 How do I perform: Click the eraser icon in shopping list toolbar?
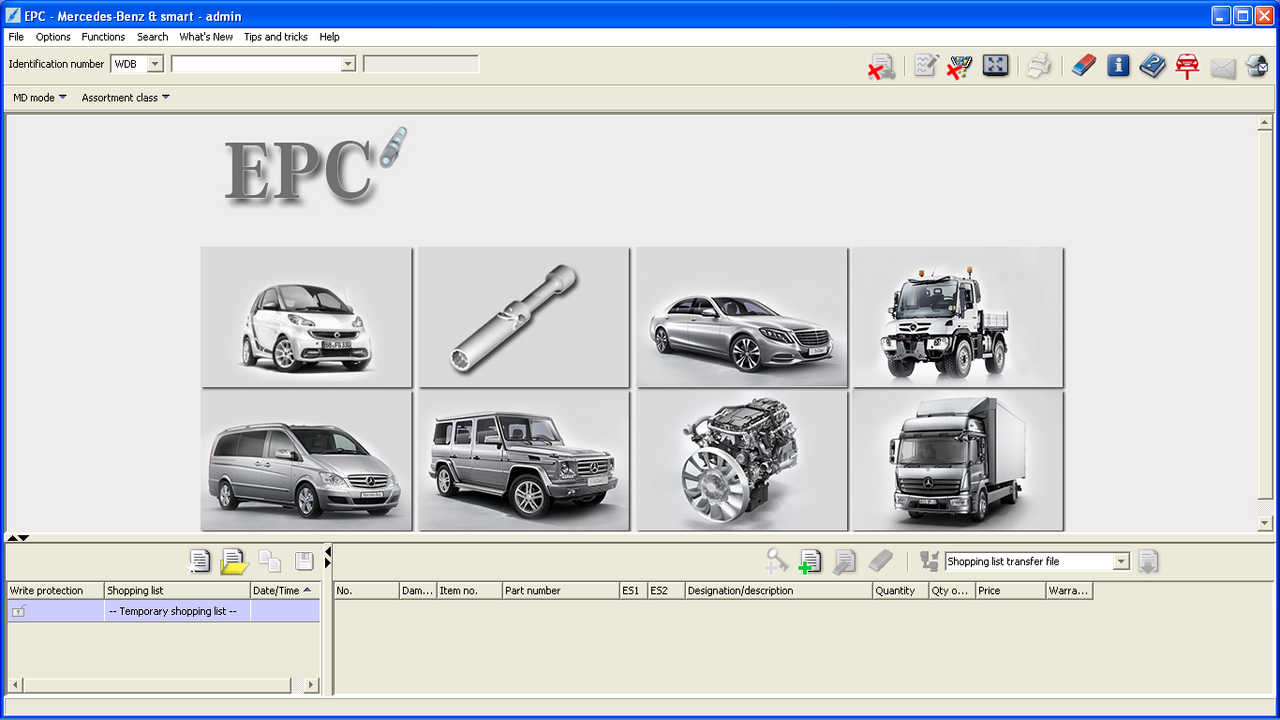[880, 561]
